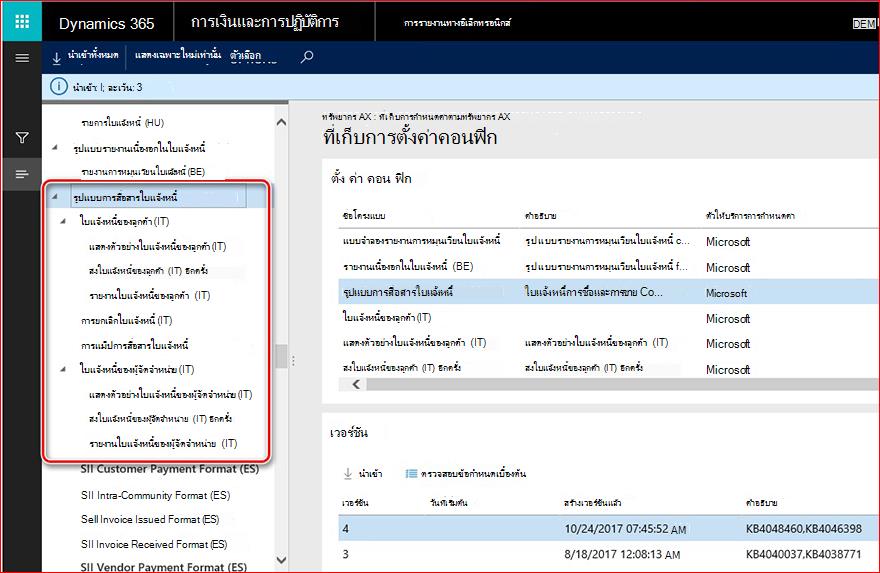Click KB4048460,KB4046398 description cell
This screenshot has width=880, height=573.
click(x=804, y=529)
